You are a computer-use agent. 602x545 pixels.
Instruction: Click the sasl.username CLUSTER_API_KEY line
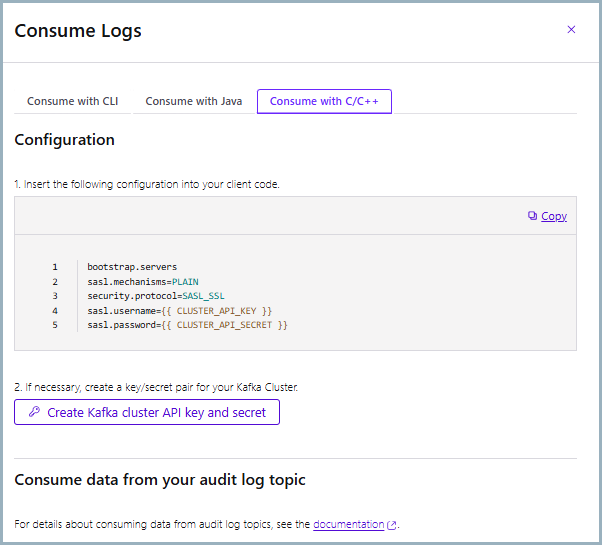pos(180,310)
